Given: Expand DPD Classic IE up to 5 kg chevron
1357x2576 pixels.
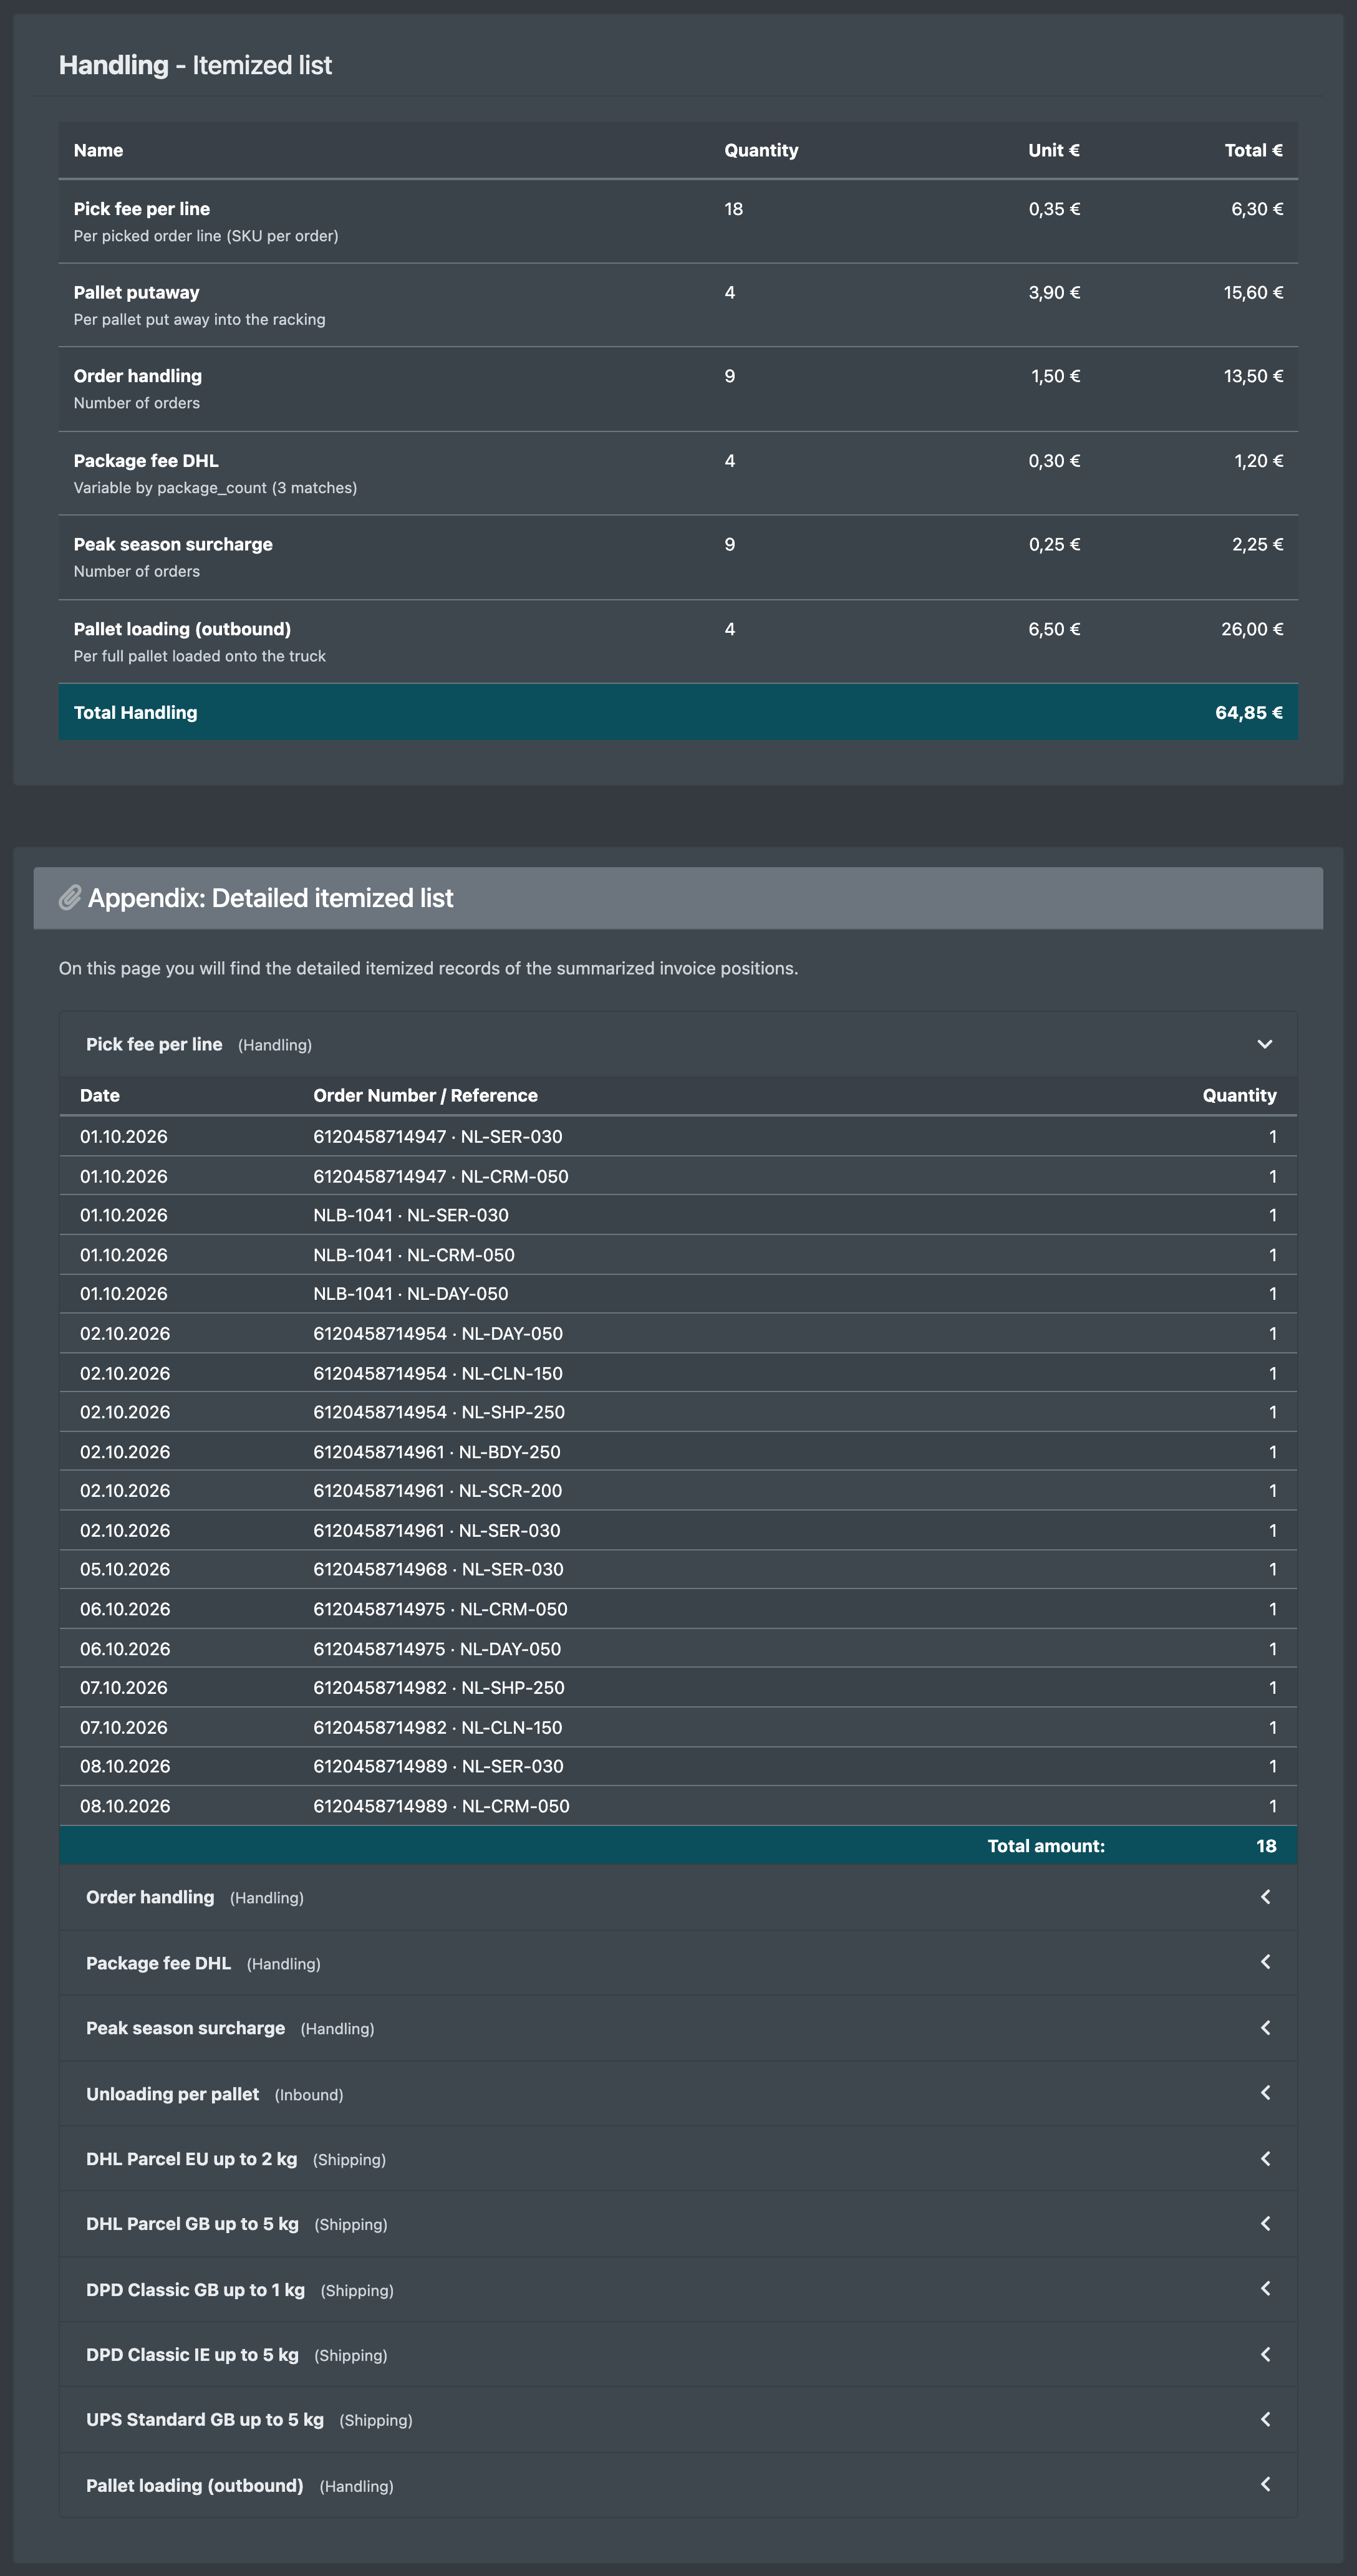Looking at the screenshot, I should coord(1265,2355).
